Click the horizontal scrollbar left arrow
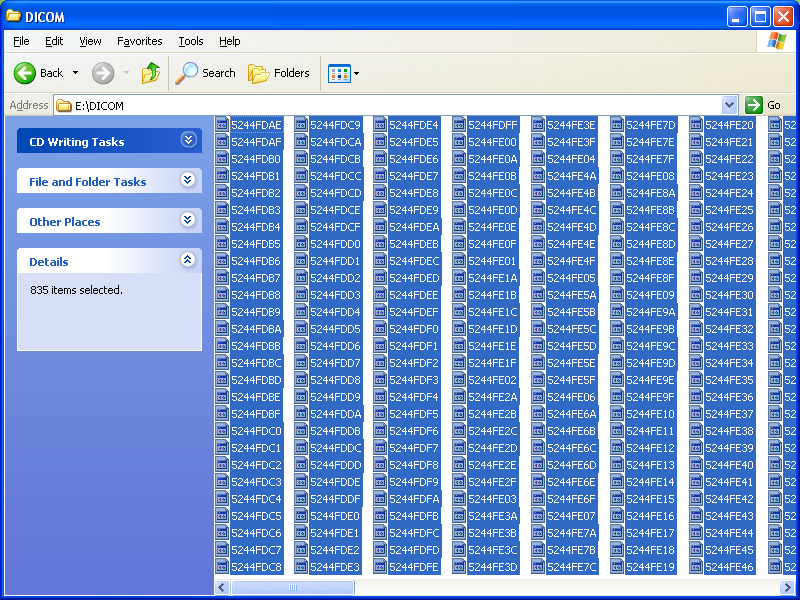The image size is (800, 600). coord(221,587)
